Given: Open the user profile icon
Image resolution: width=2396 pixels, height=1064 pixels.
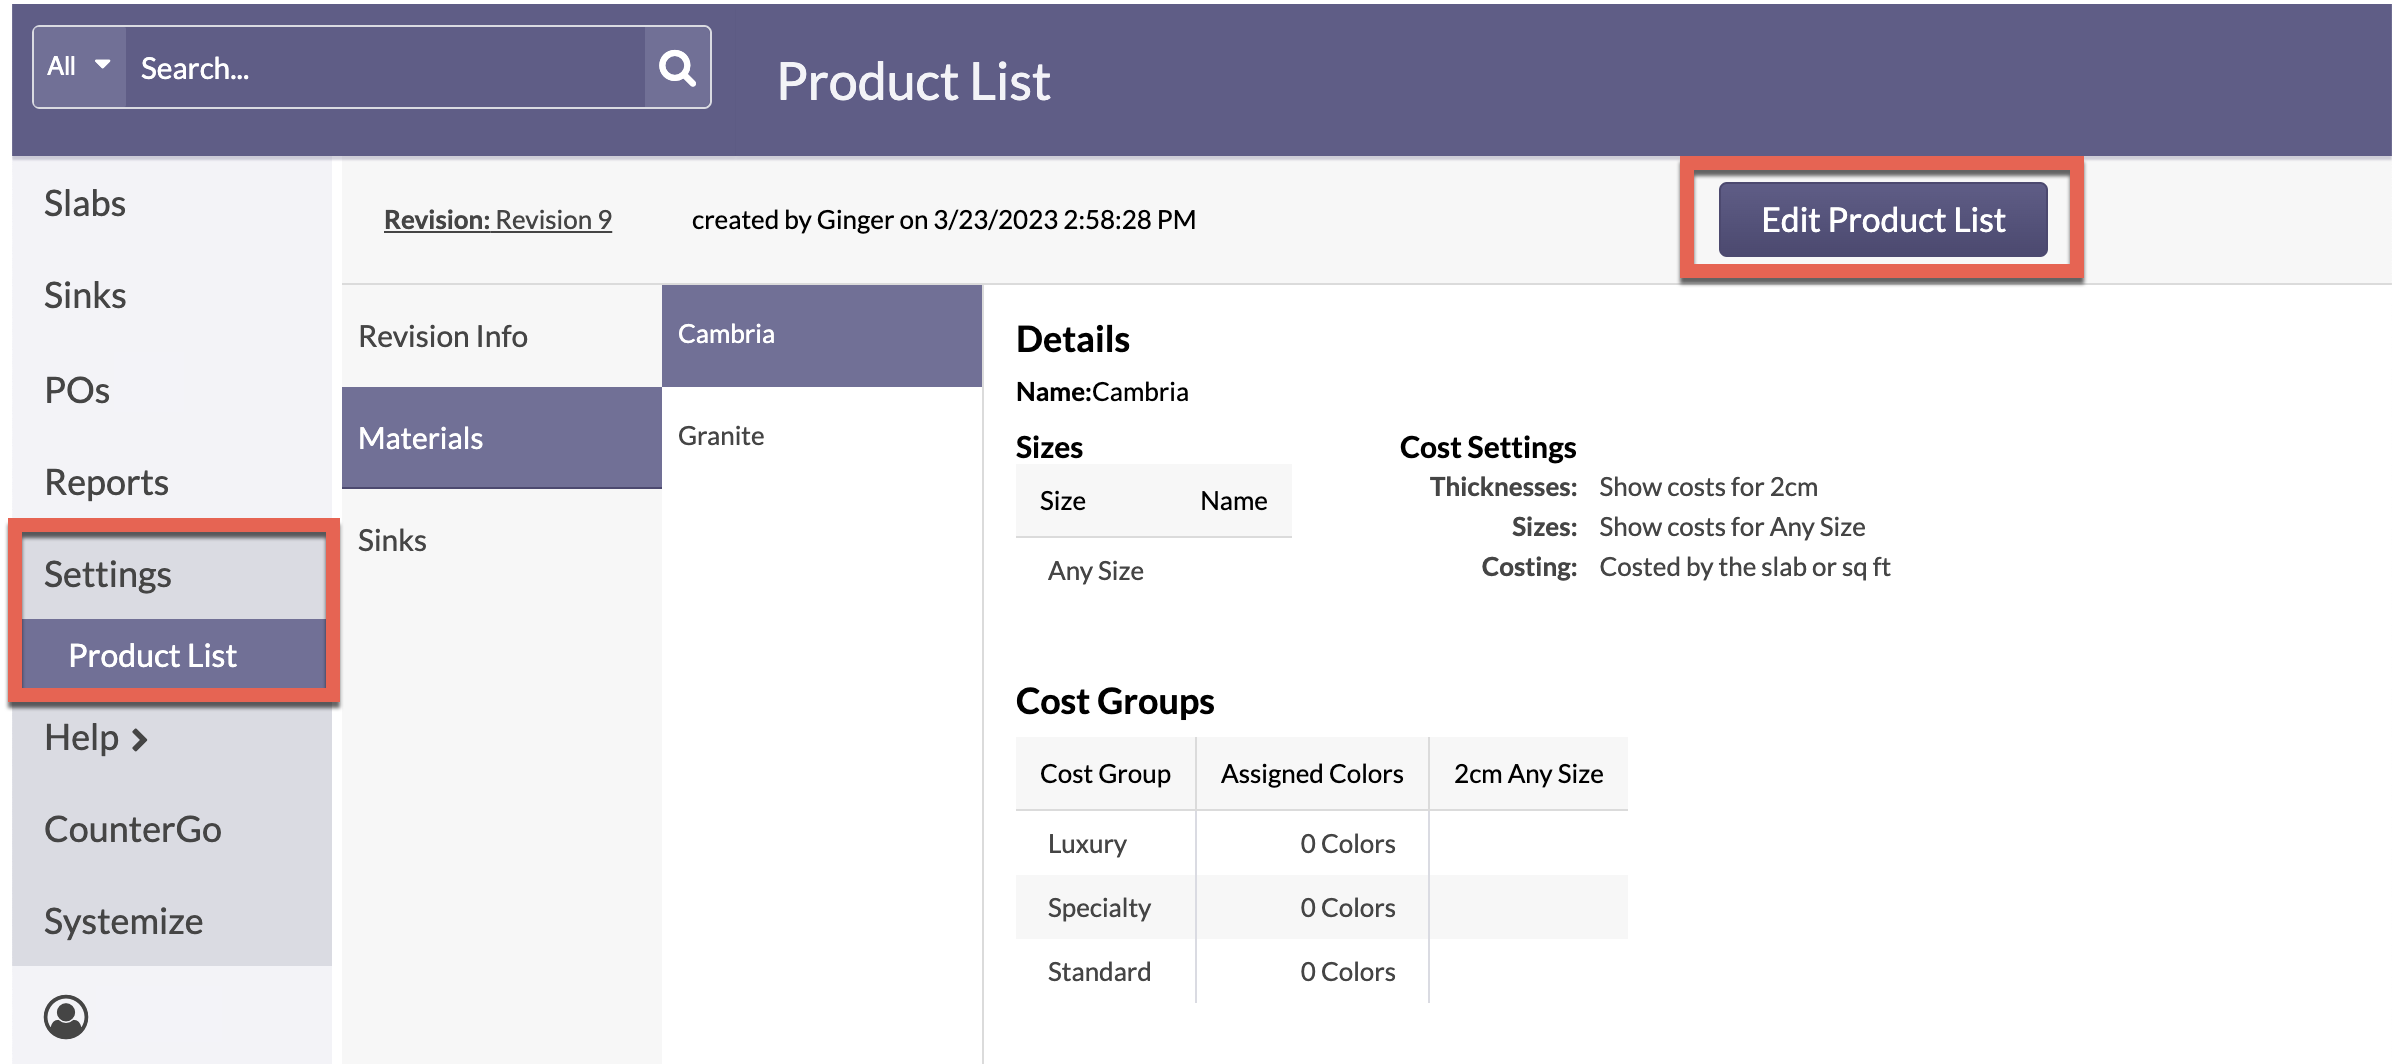Looking at the screenshot, I should tap(66, 1017).
